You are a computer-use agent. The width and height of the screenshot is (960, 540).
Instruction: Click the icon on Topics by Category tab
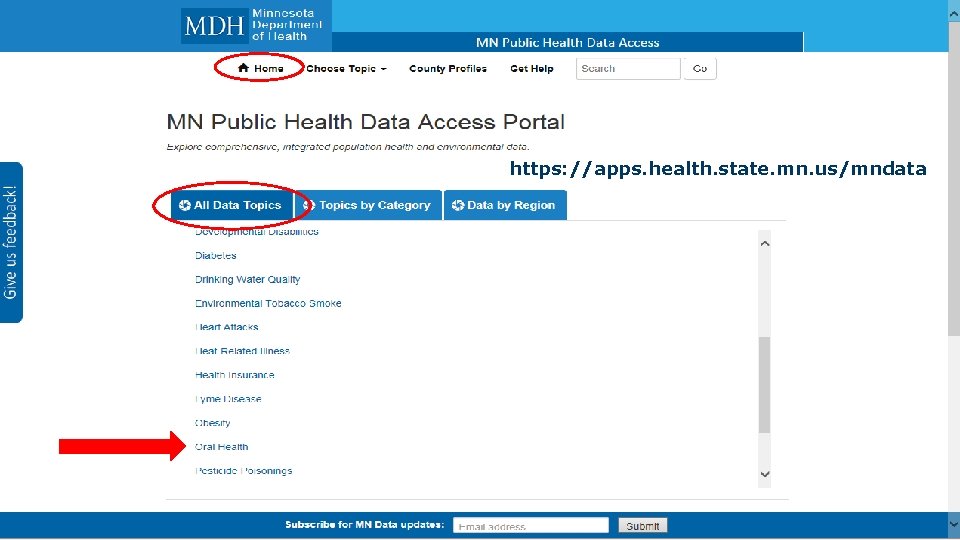(310, 205)
